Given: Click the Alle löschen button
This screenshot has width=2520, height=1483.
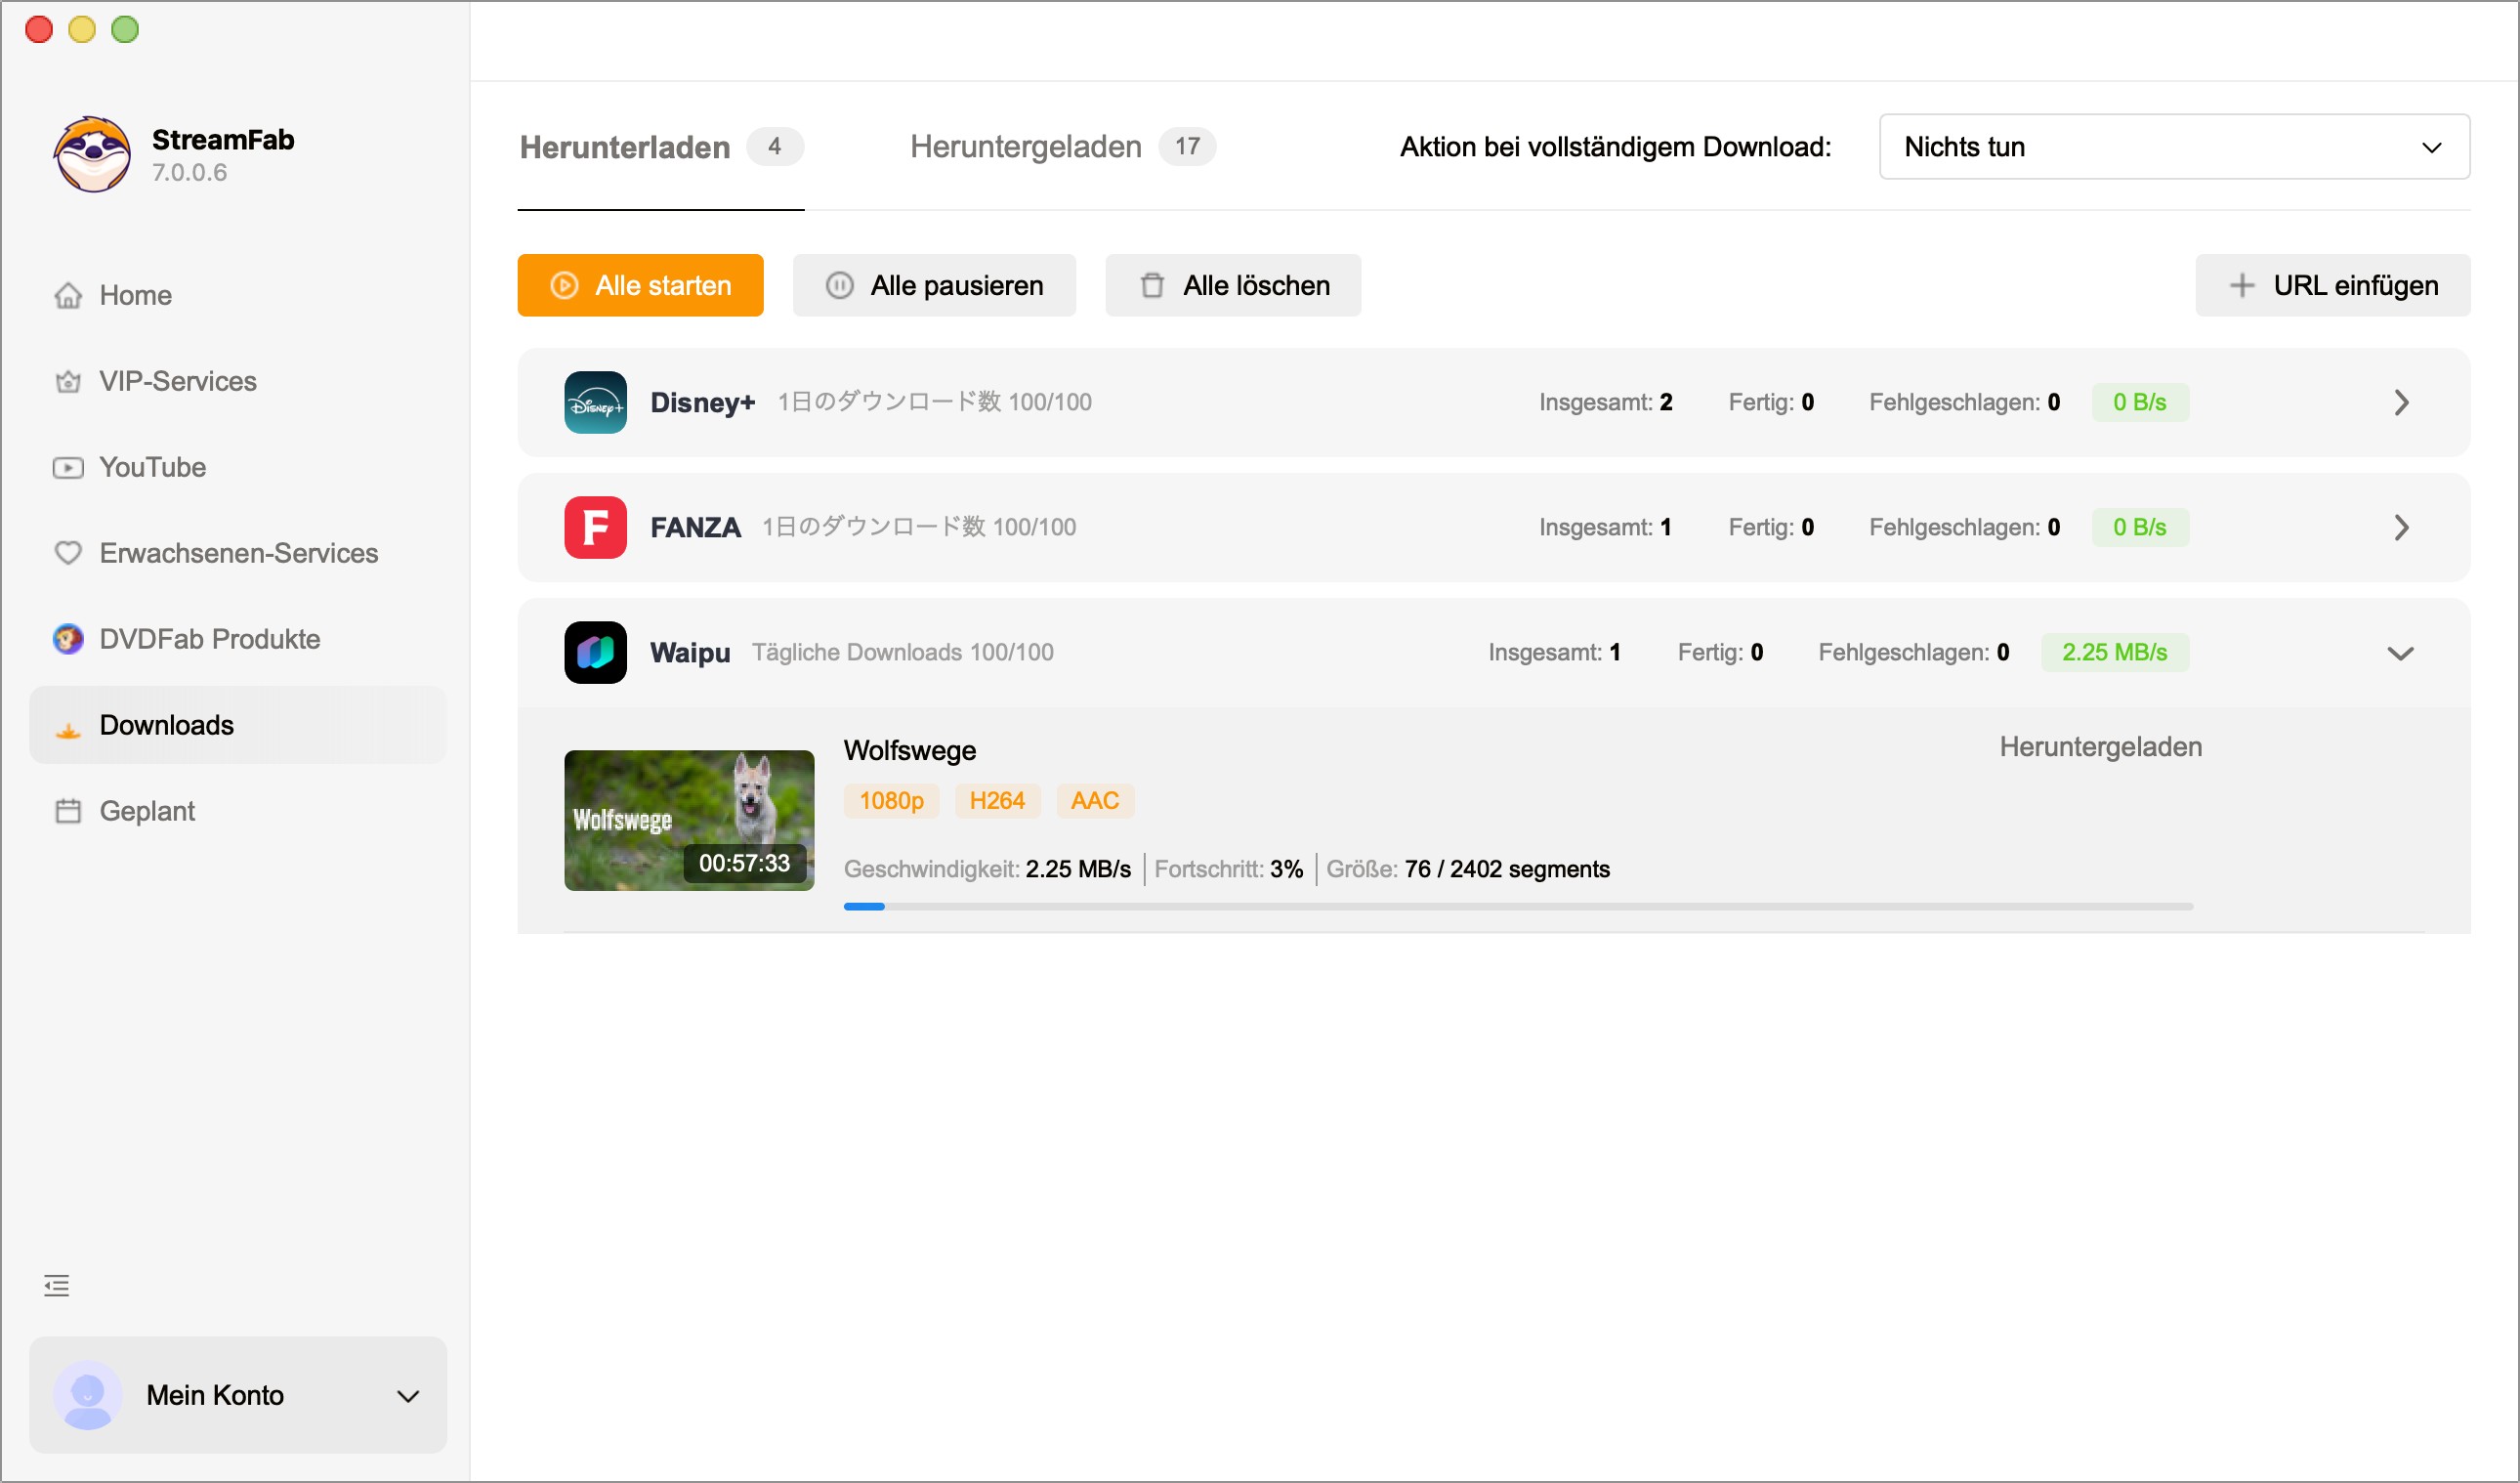Looking at the screenshot, I should [x=1232, y=285].
